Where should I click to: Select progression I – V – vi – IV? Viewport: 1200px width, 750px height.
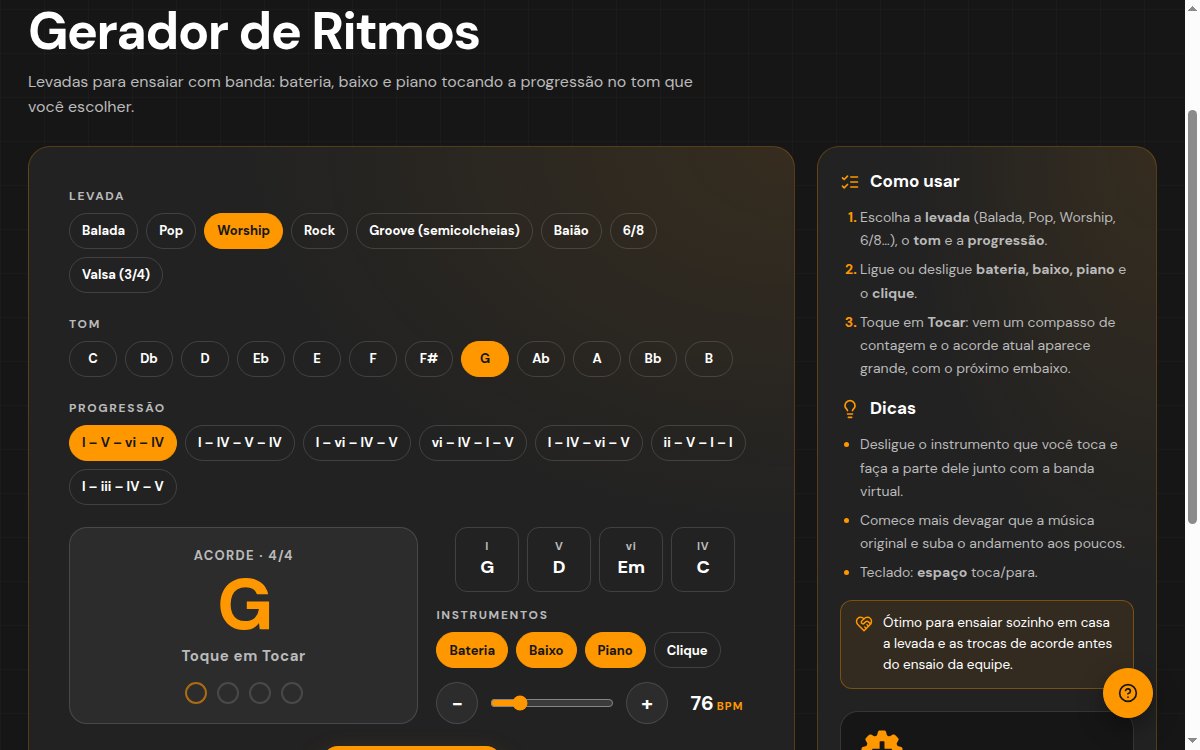[123, 442]
